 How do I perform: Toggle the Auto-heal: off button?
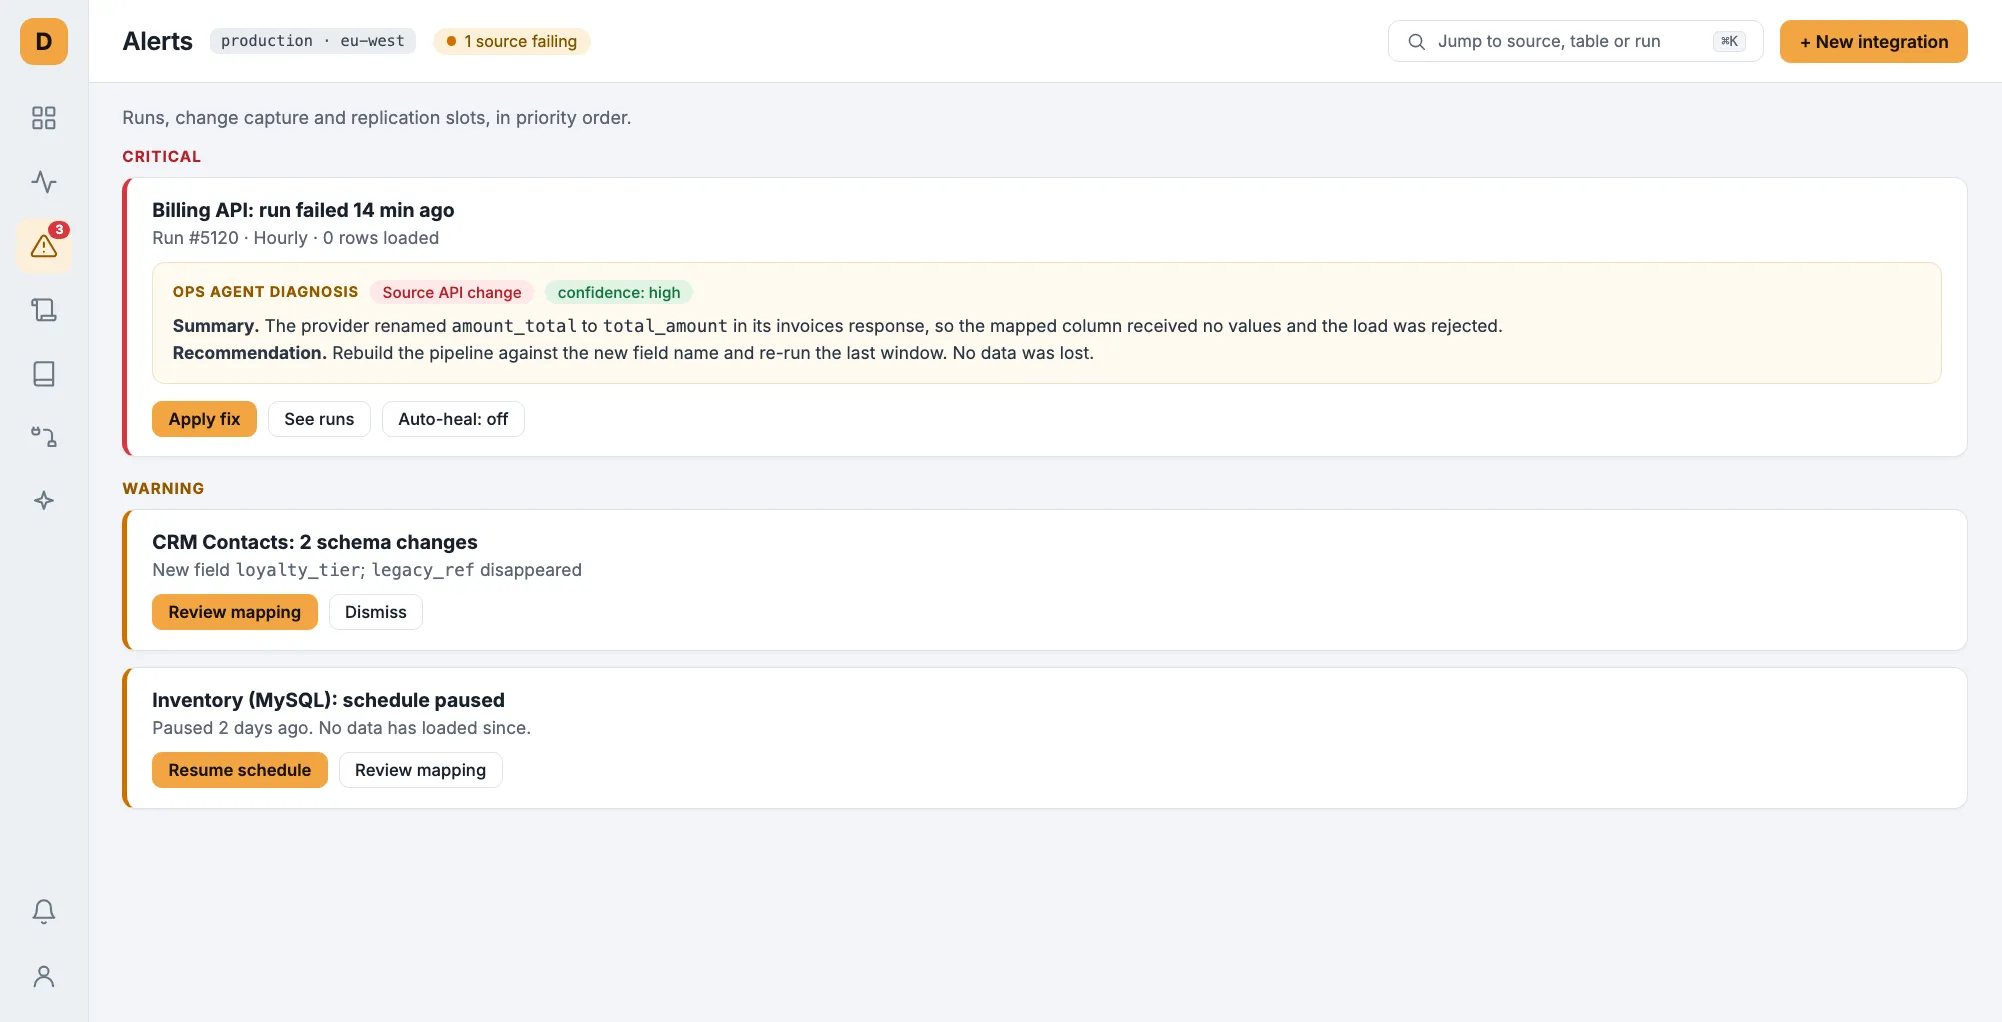pos(453,419)
